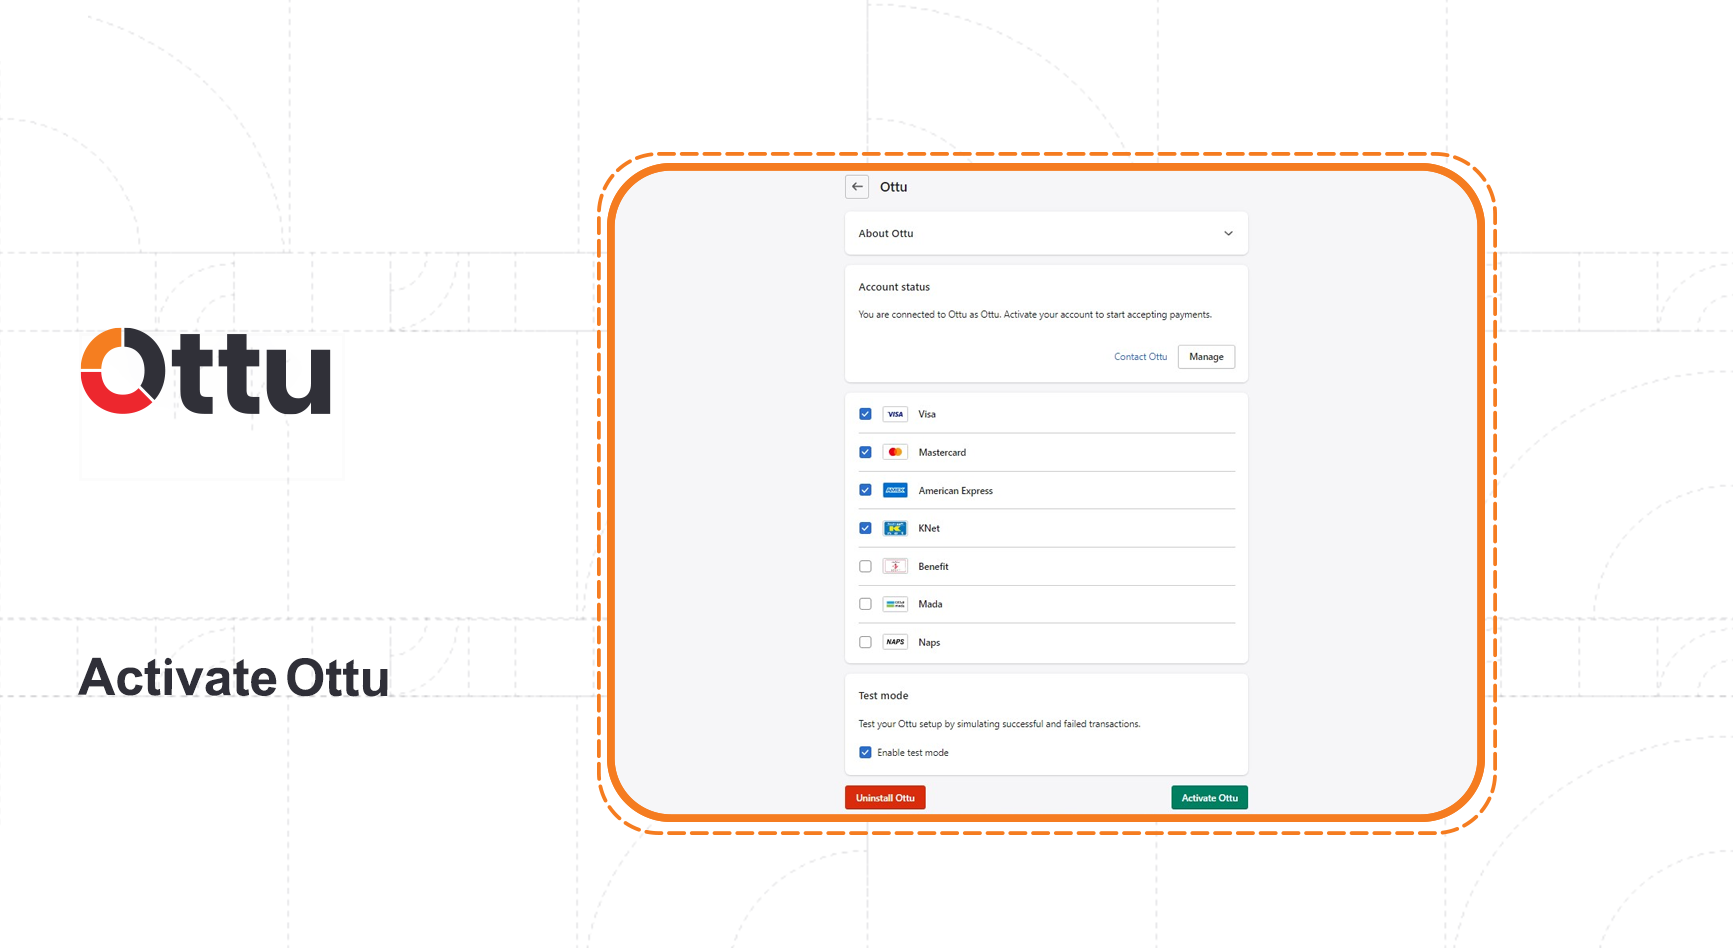Click the back arrow next to Ottu
1733x948 pixels.
pyautogui.click(x=857, y=187)
